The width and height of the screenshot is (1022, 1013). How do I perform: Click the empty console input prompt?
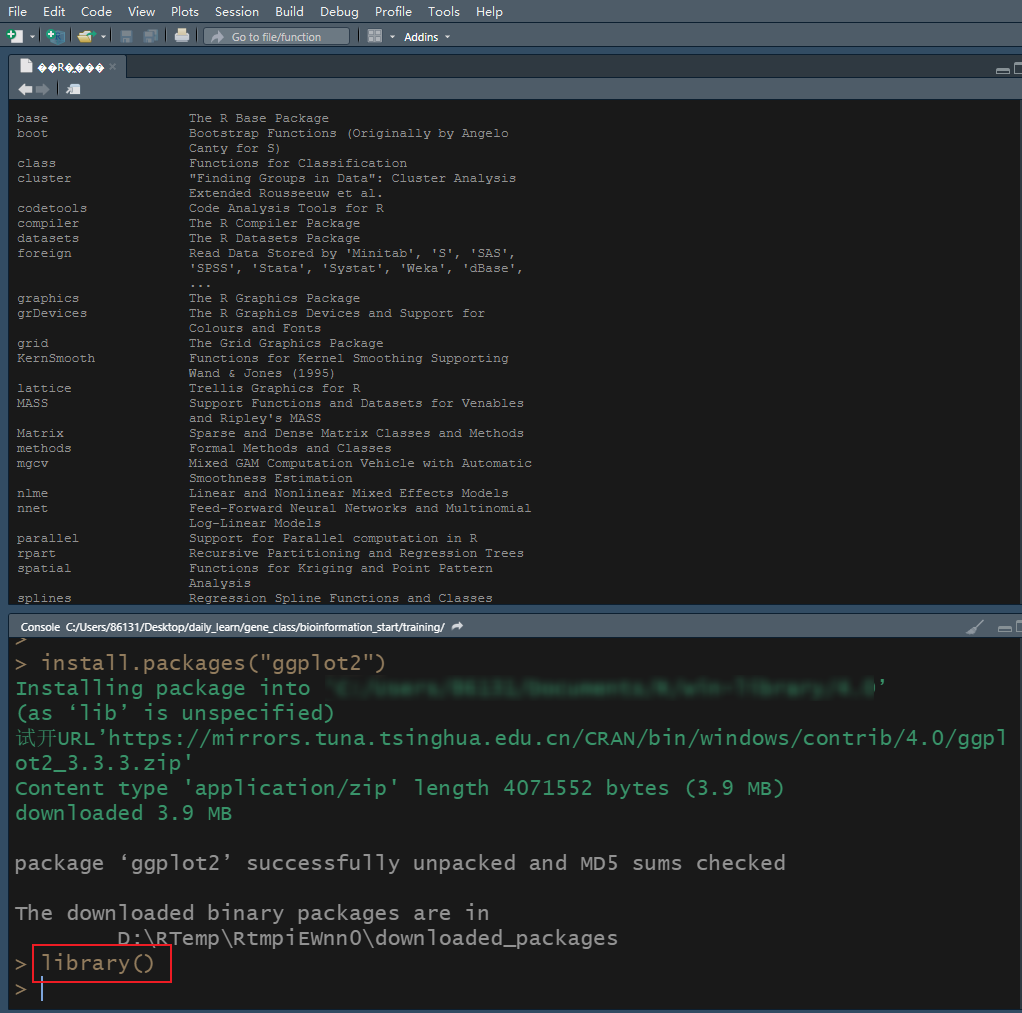42,988
